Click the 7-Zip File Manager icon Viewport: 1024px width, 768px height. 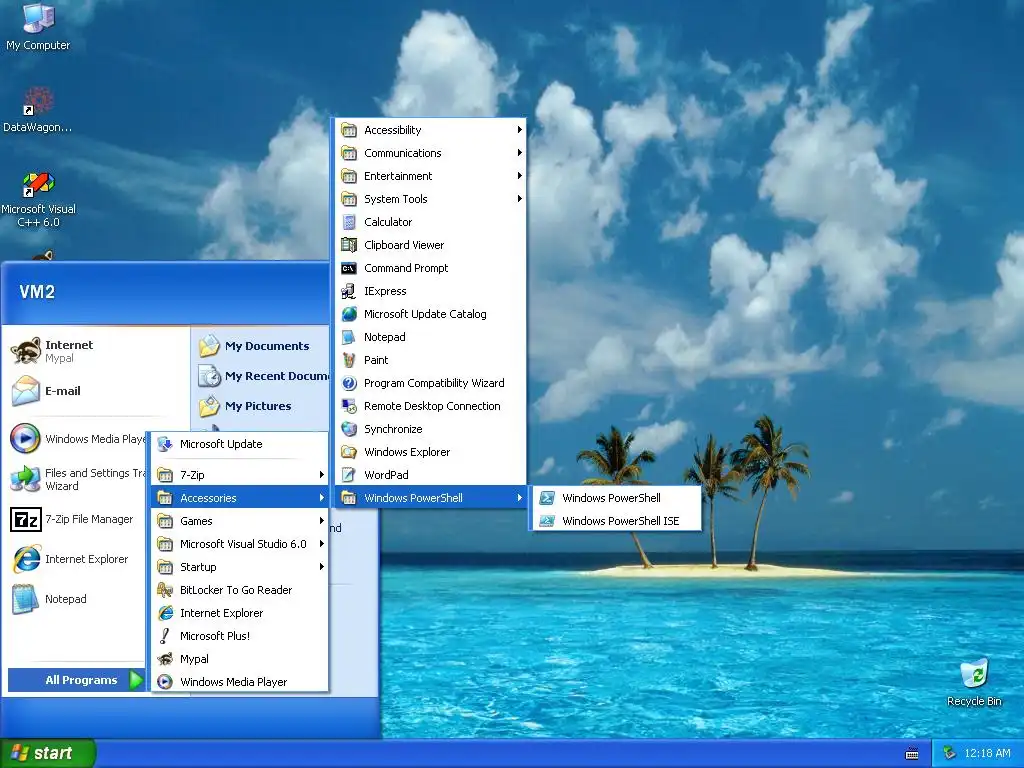pos(26,520)
